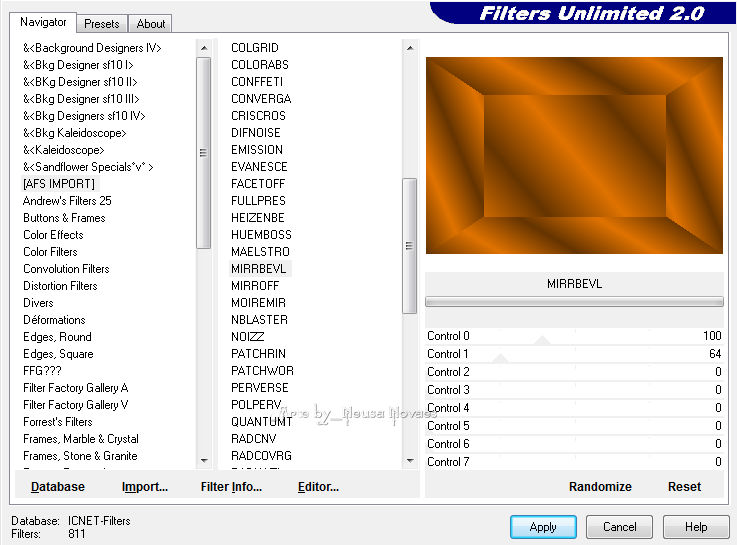737x545 pixels.
Task: Select Filter Factory Gallery V
Action: coord(76,405)
